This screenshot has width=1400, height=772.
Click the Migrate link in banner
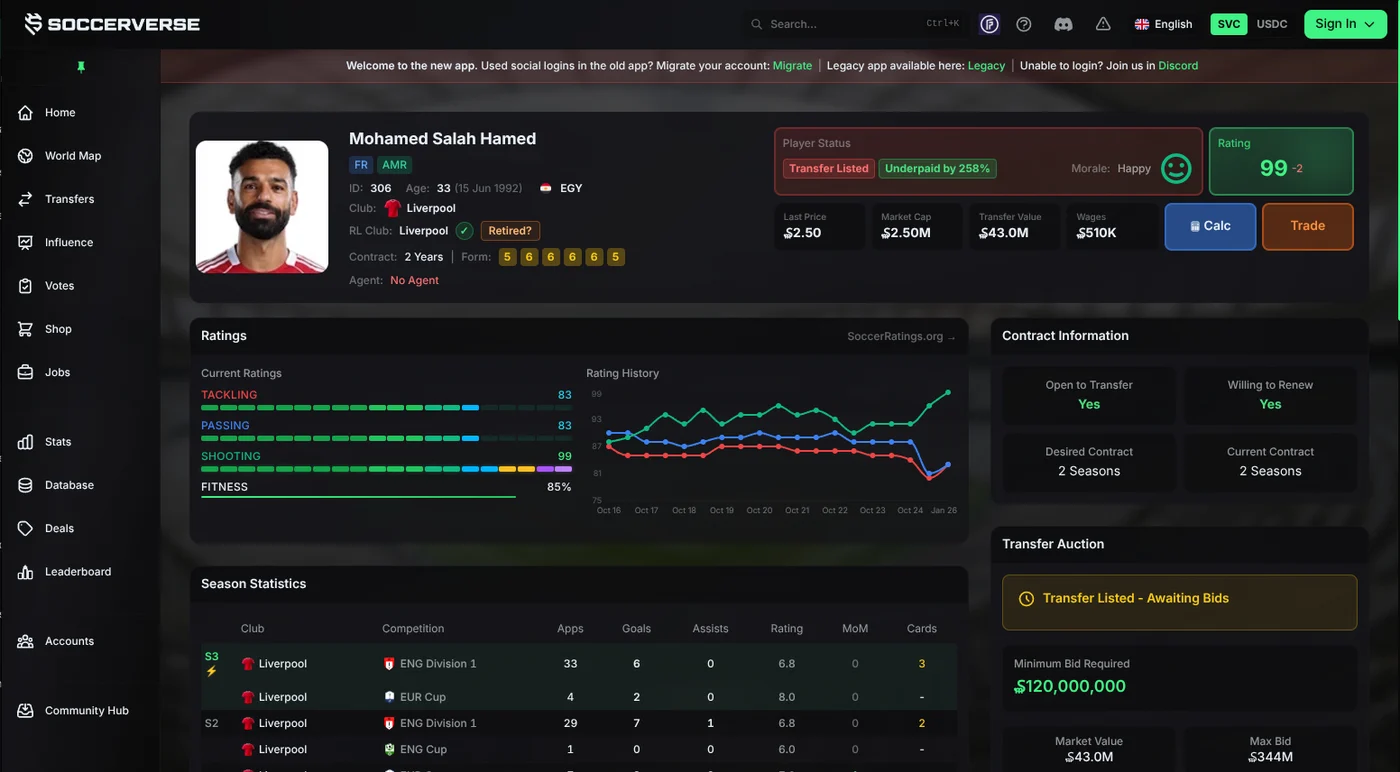pos(792,66)
